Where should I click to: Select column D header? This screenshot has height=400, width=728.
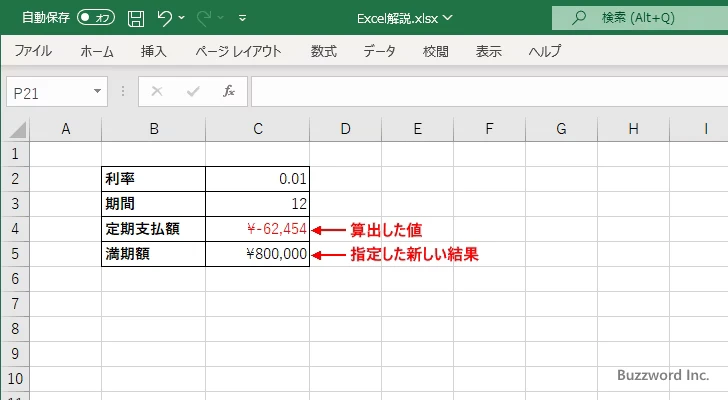(345, 129)
